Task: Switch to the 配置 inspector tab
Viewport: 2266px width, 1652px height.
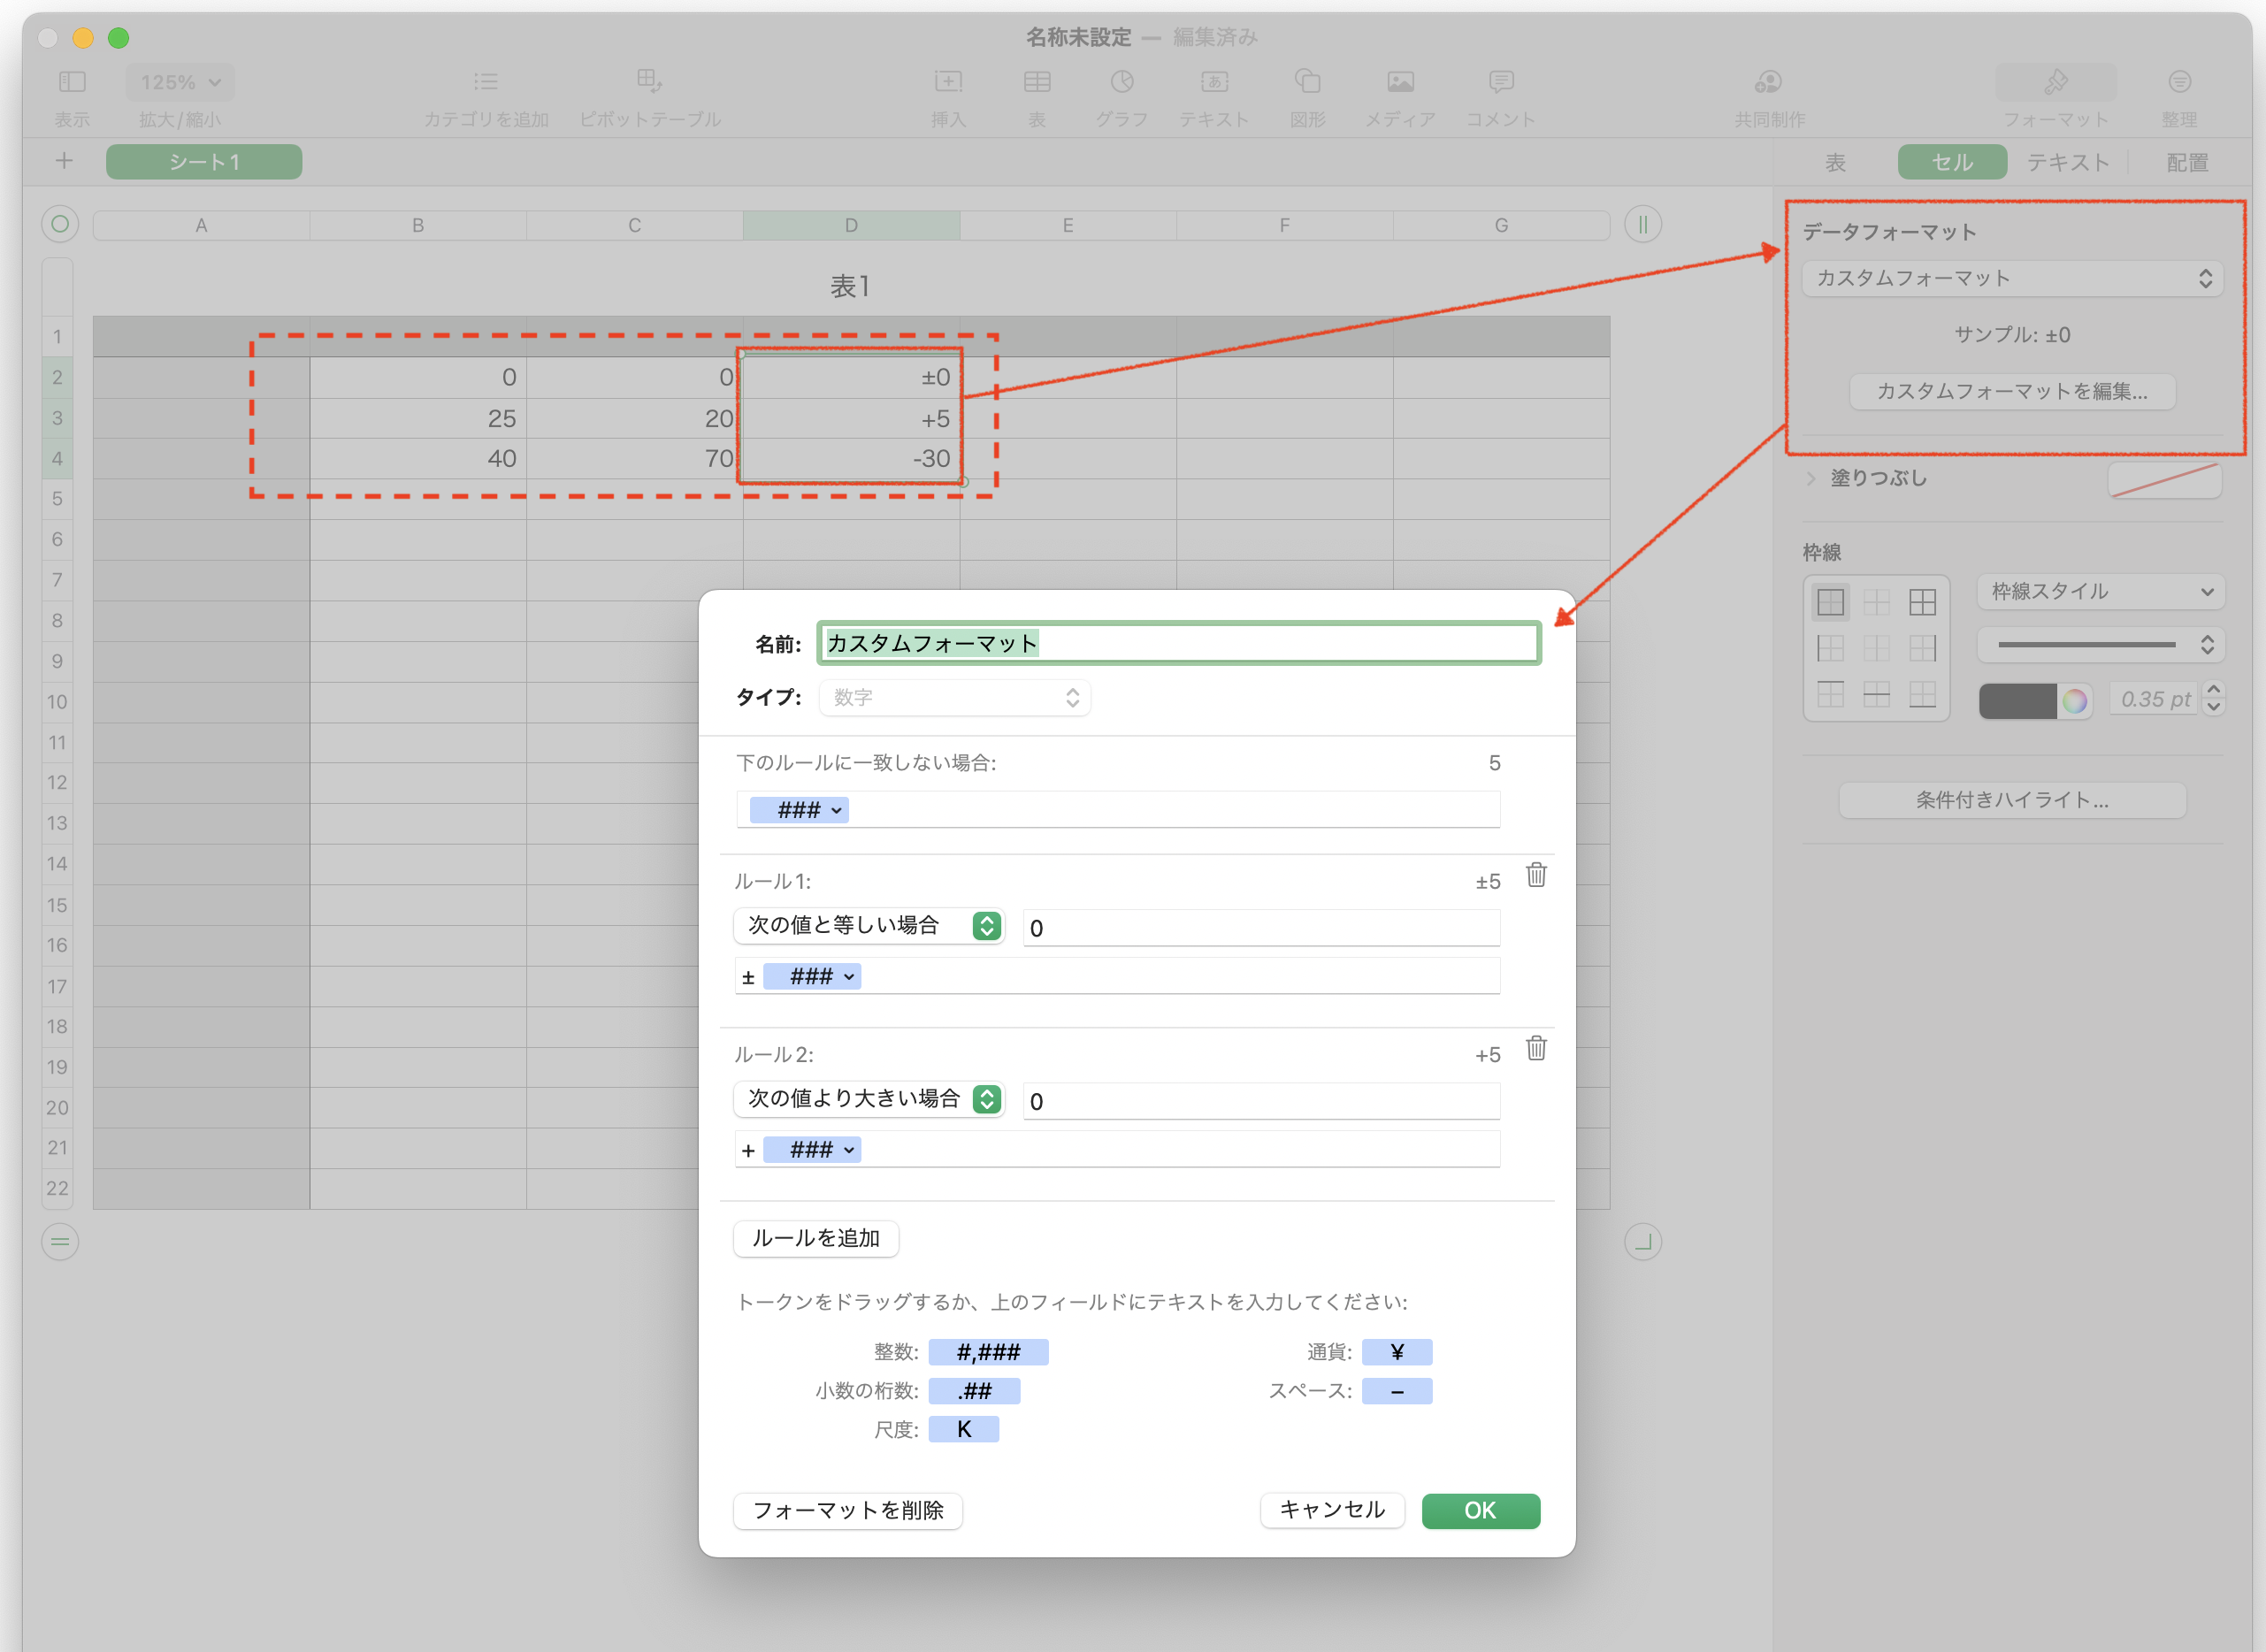Action: coord(2187,162)
